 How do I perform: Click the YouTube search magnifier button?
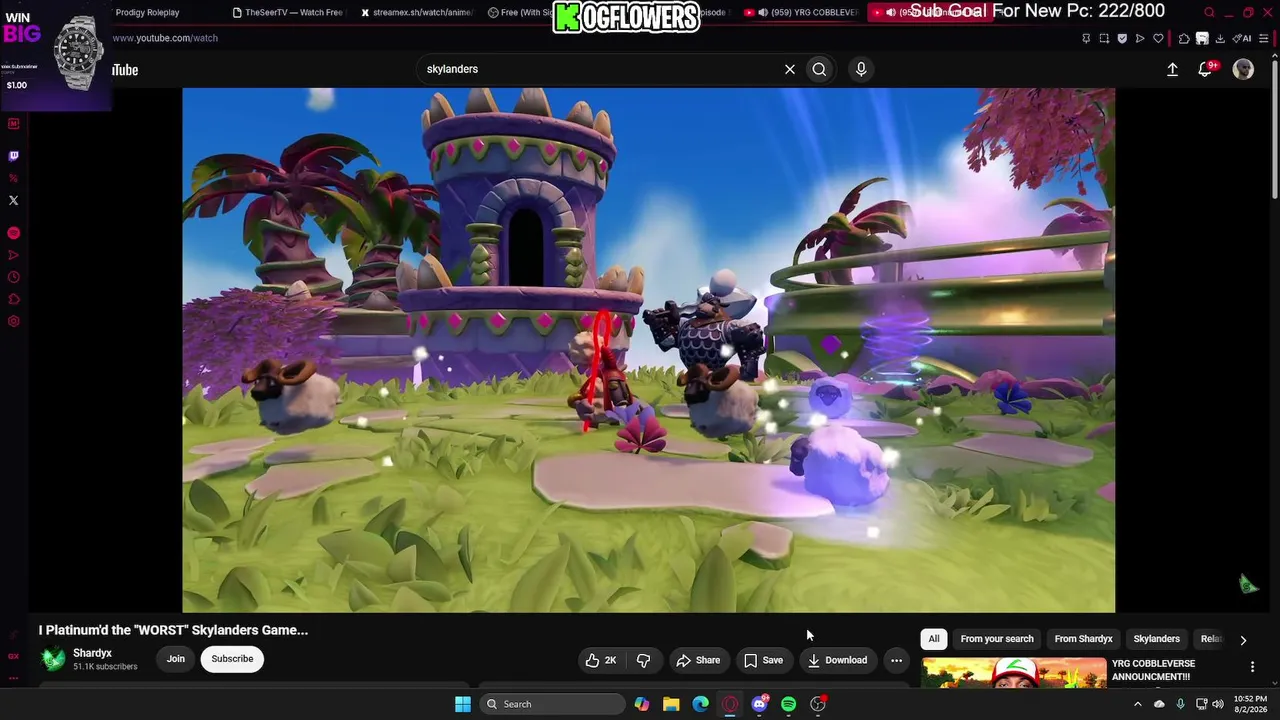[x=819, y=69]
